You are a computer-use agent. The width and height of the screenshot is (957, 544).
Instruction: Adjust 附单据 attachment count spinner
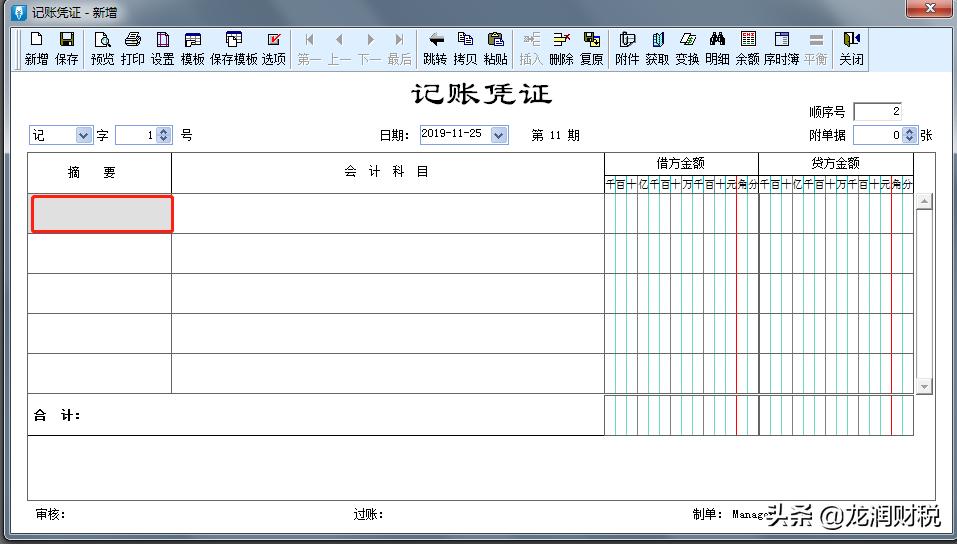click(909, 135)
